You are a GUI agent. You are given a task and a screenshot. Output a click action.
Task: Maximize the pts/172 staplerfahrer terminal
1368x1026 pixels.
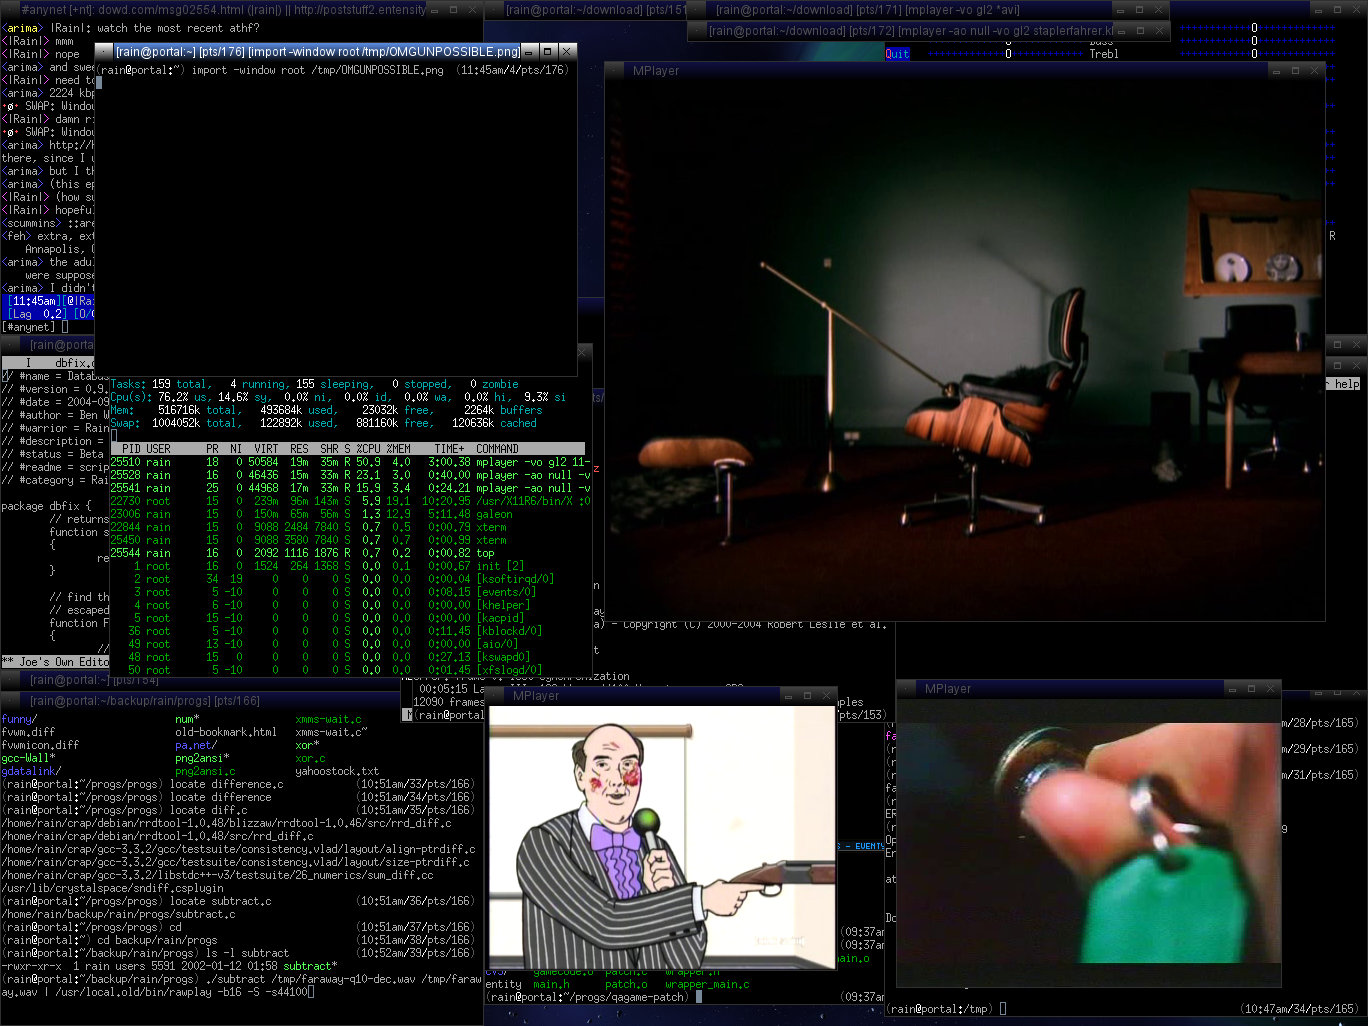tap(1139, 31)
